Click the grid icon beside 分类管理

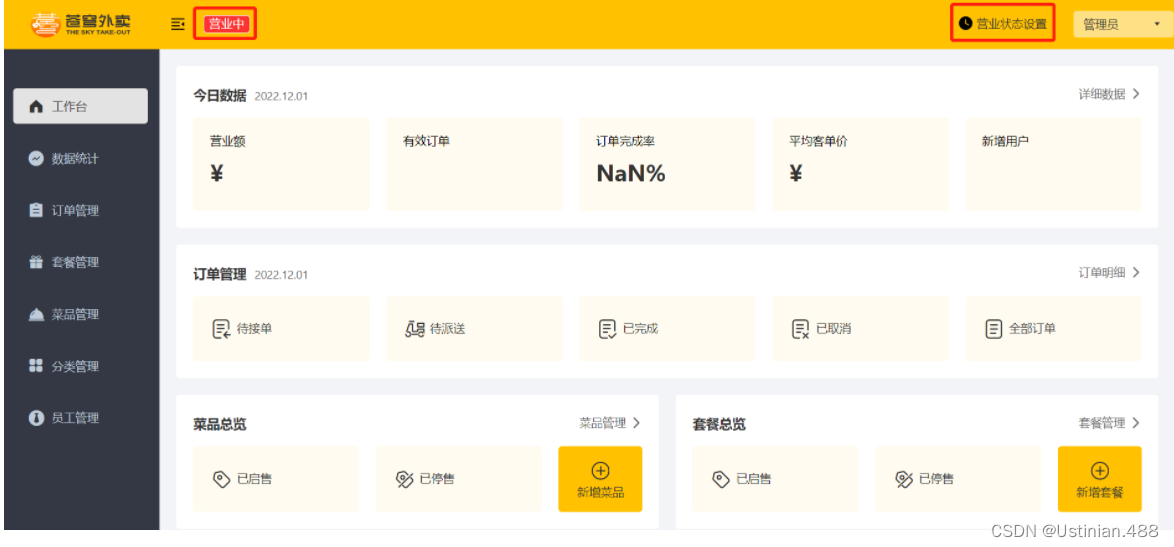click(x=36, y=366)
